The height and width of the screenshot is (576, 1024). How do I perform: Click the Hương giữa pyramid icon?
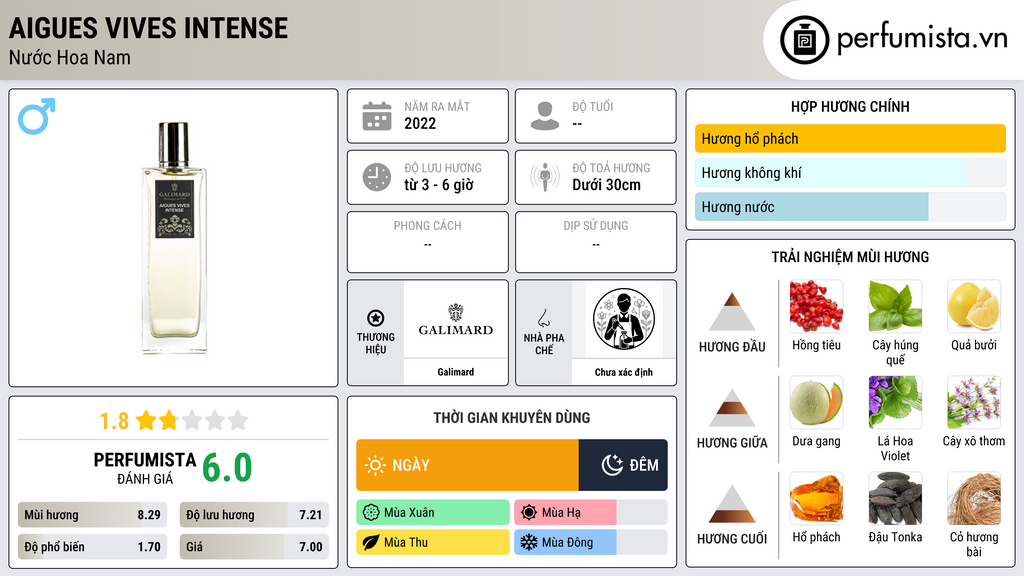pos(732,408)
